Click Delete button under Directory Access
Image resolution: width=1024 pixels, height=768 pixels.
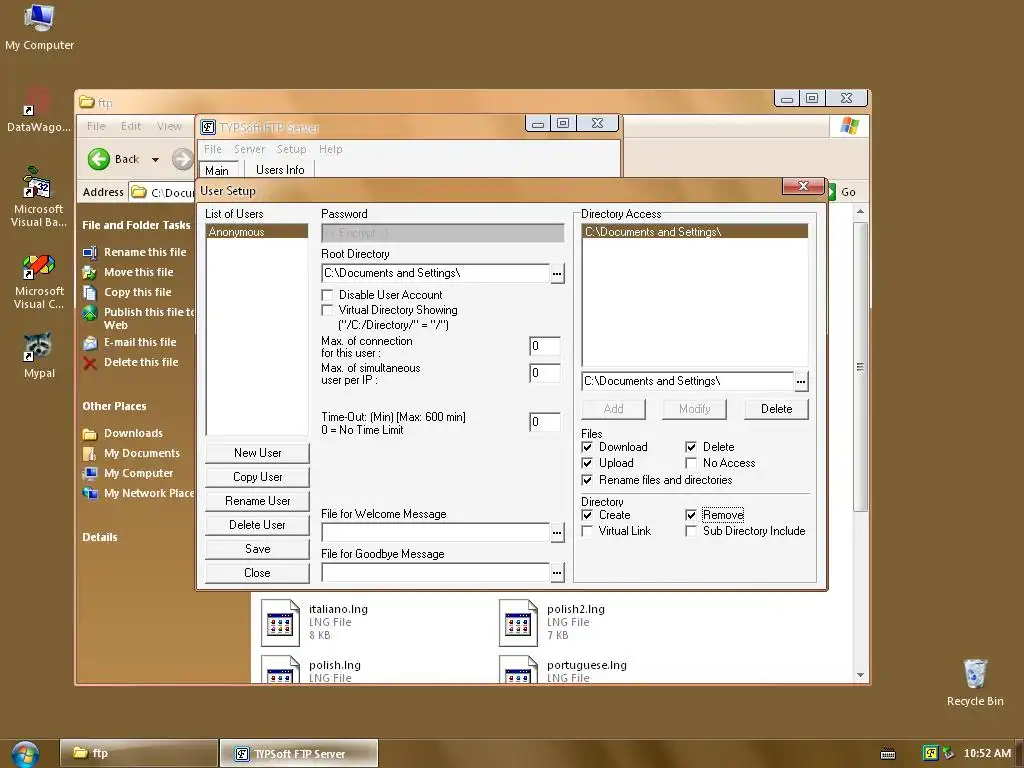(776, 409)
